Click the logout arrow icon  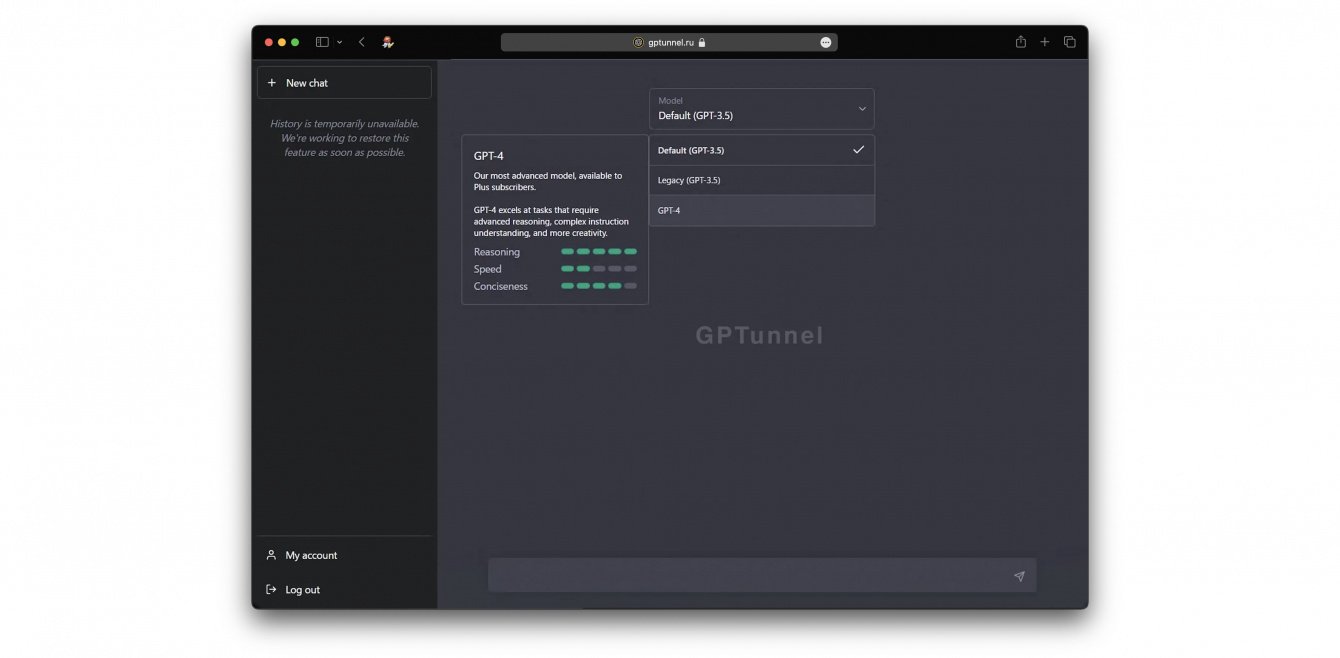(271, 590)
